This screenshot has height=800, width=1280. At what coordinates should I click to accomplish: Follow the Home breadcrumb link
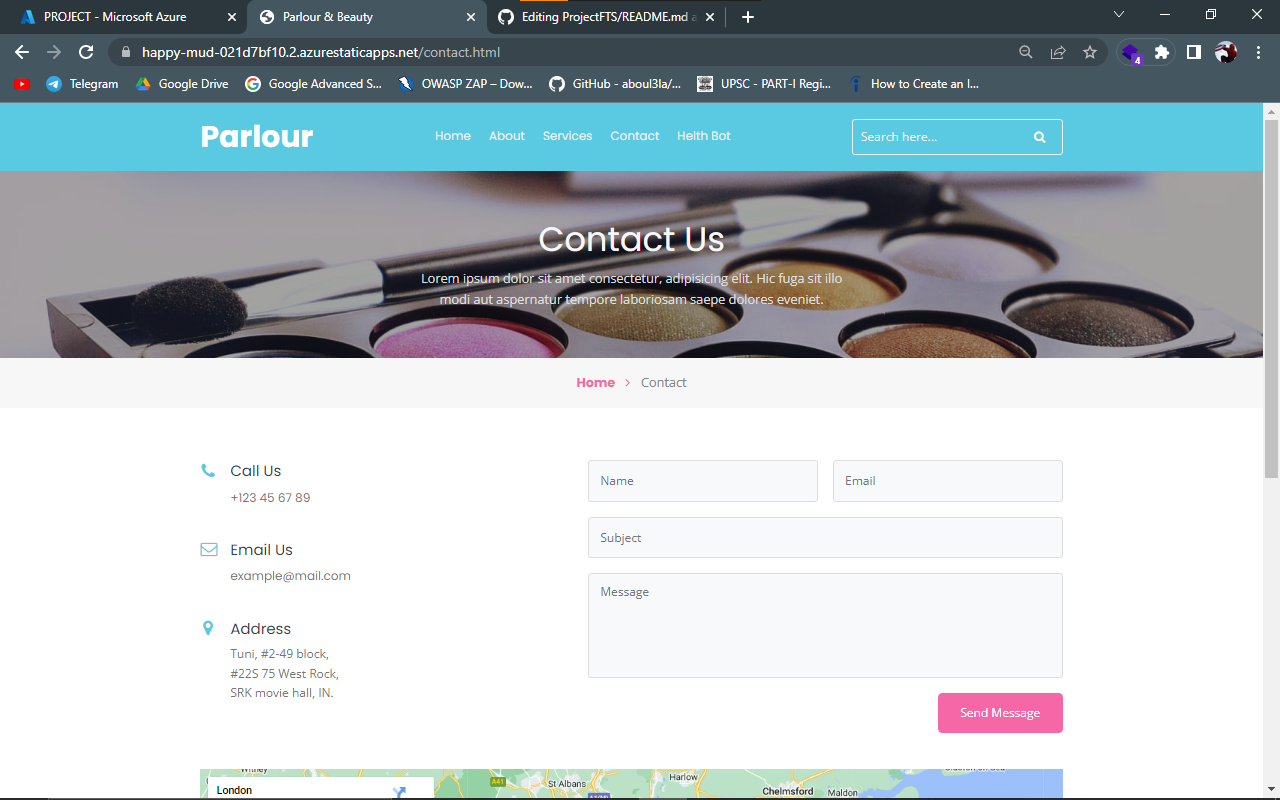pos(595,382)
